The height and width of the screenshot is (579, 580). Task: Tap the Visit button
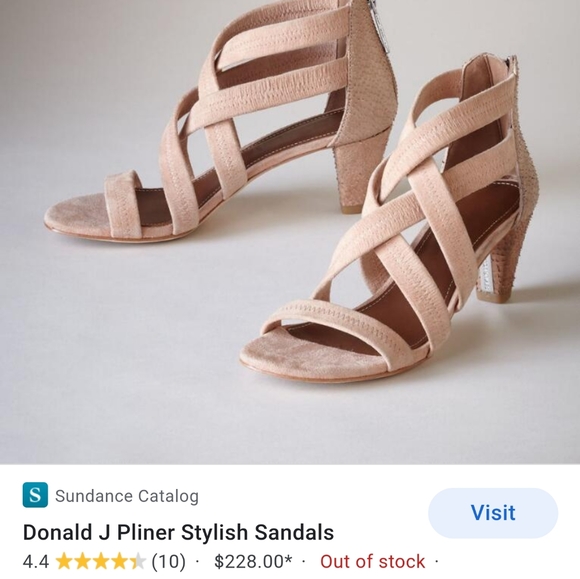[x=493, y=513]
